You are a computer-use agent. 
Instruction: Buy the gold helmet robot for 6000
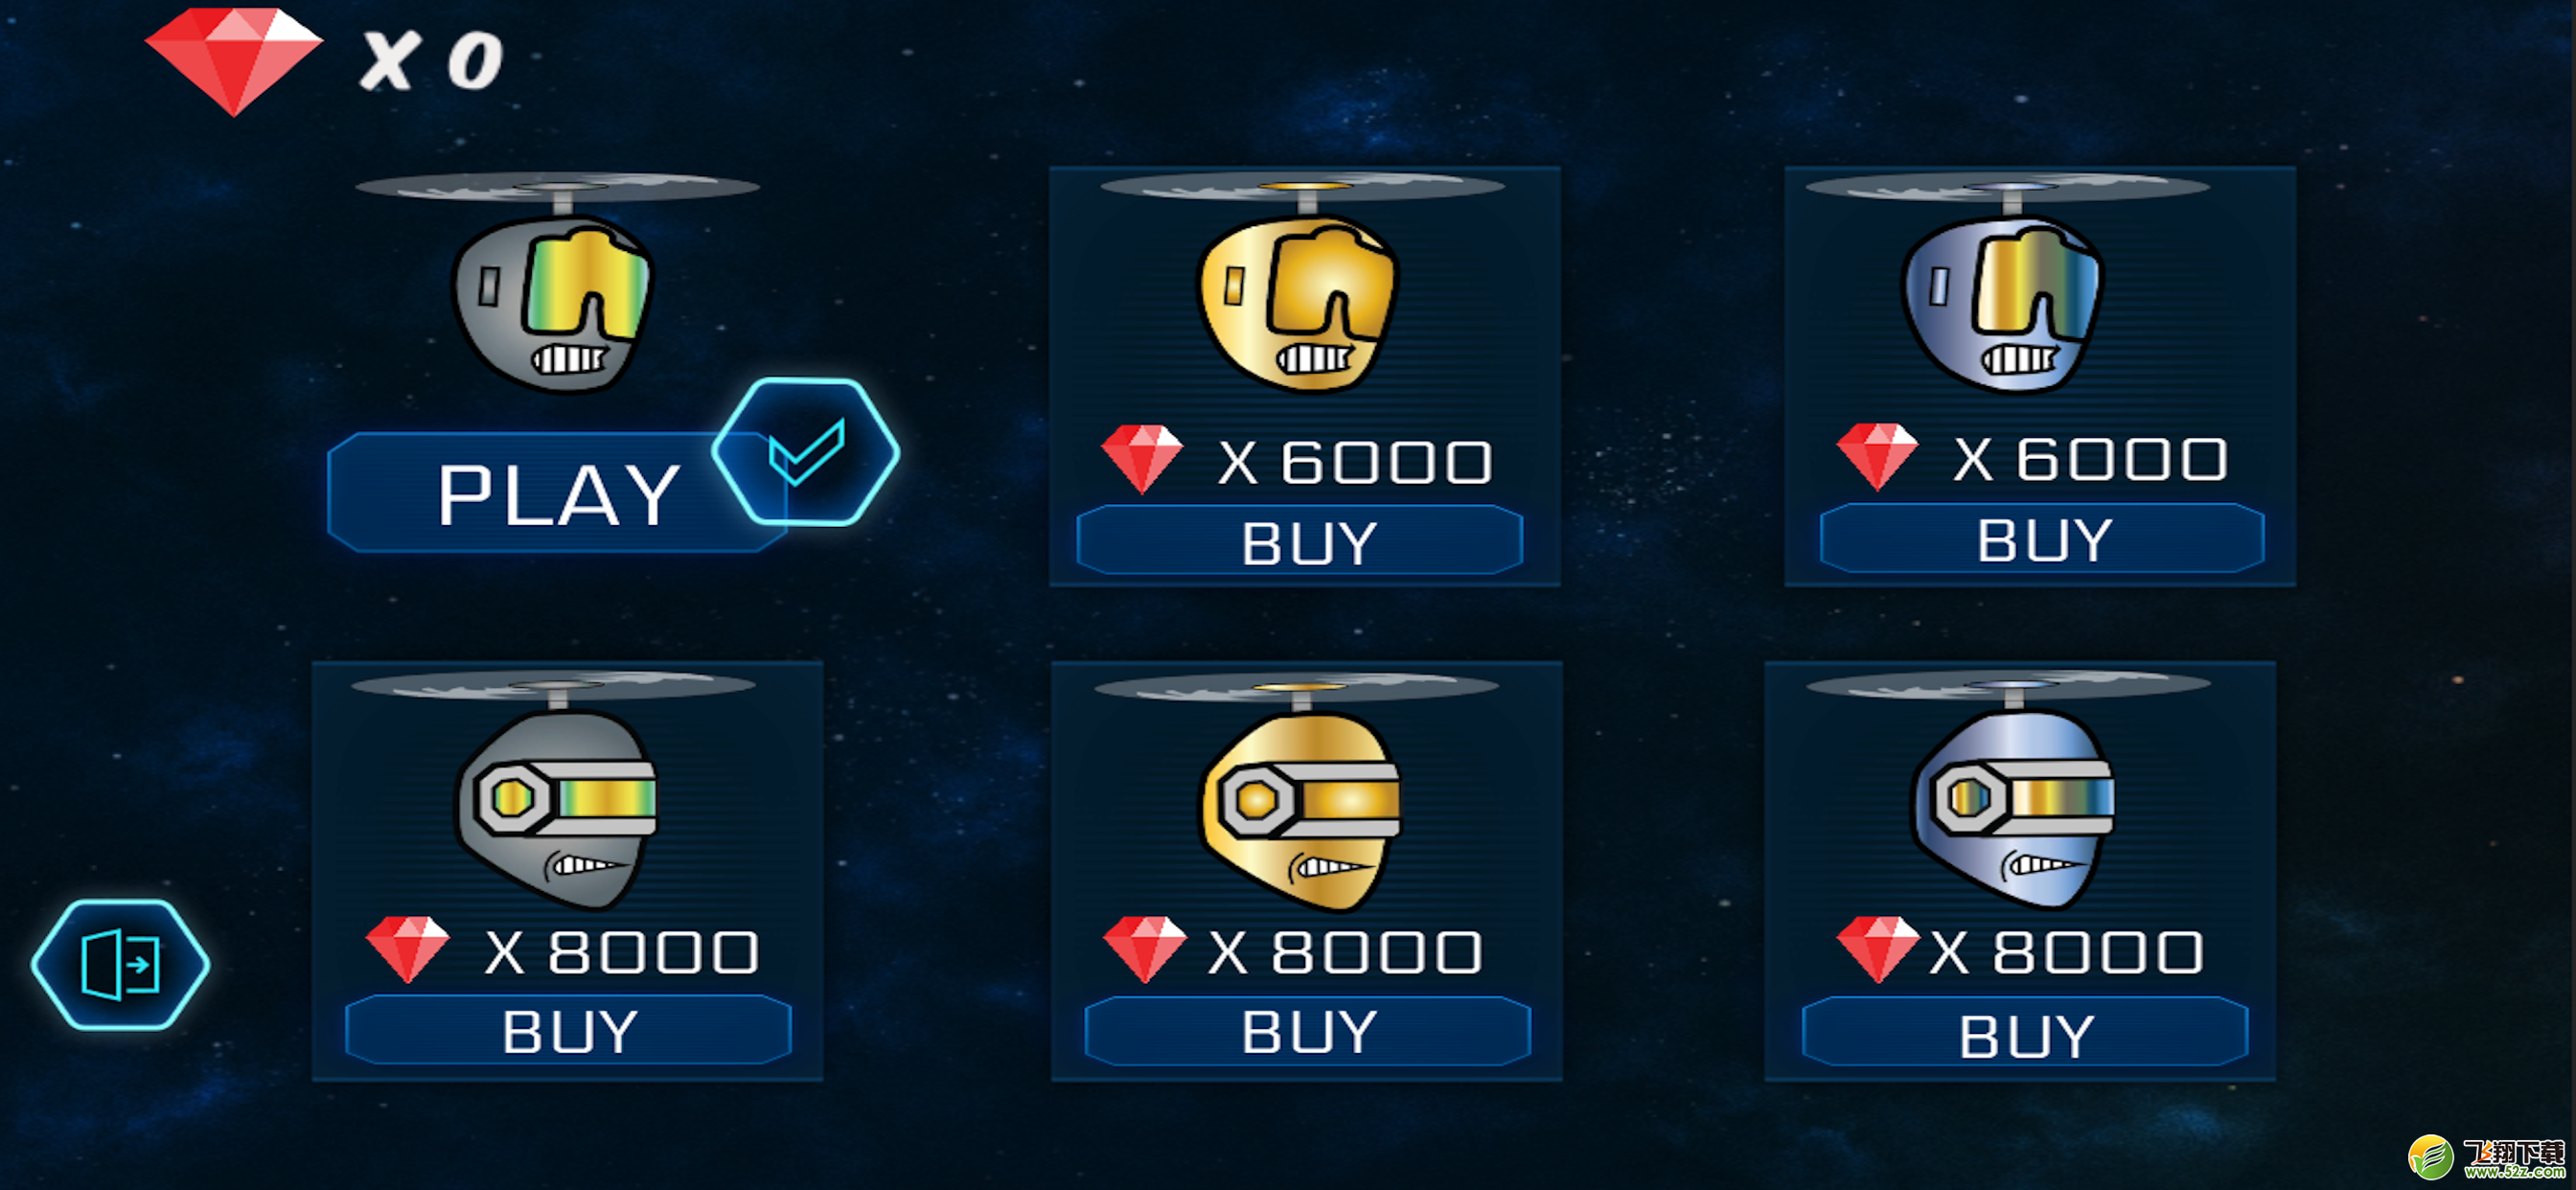(1300, 541)
